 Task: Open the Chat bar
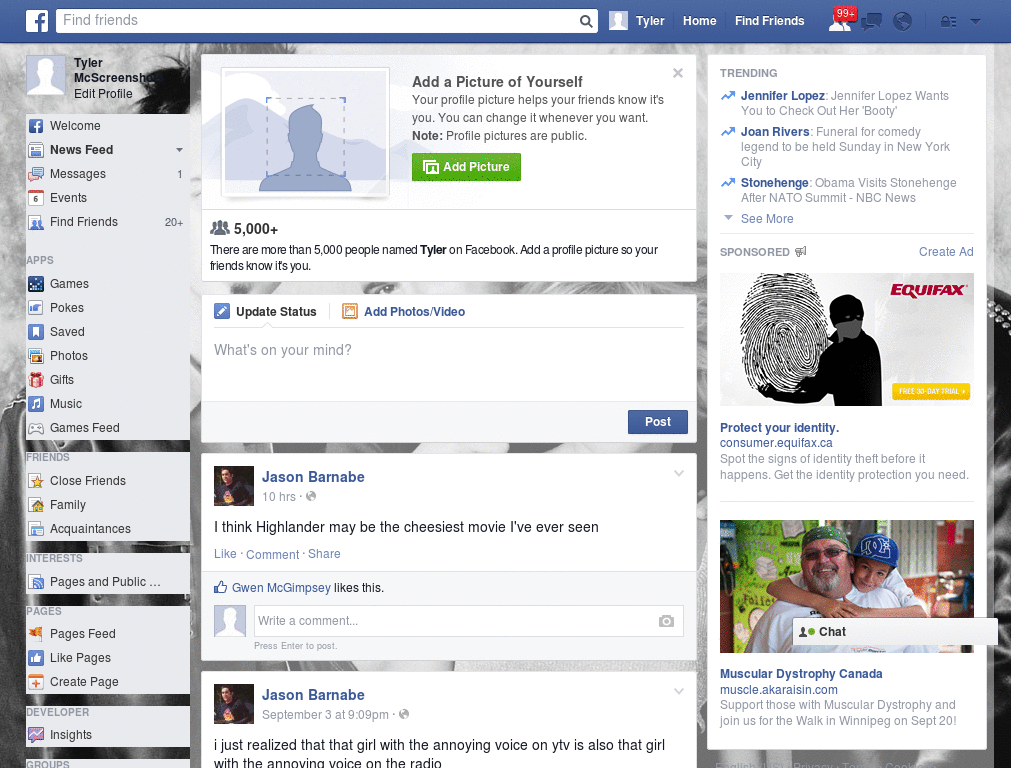click(895, 632)
